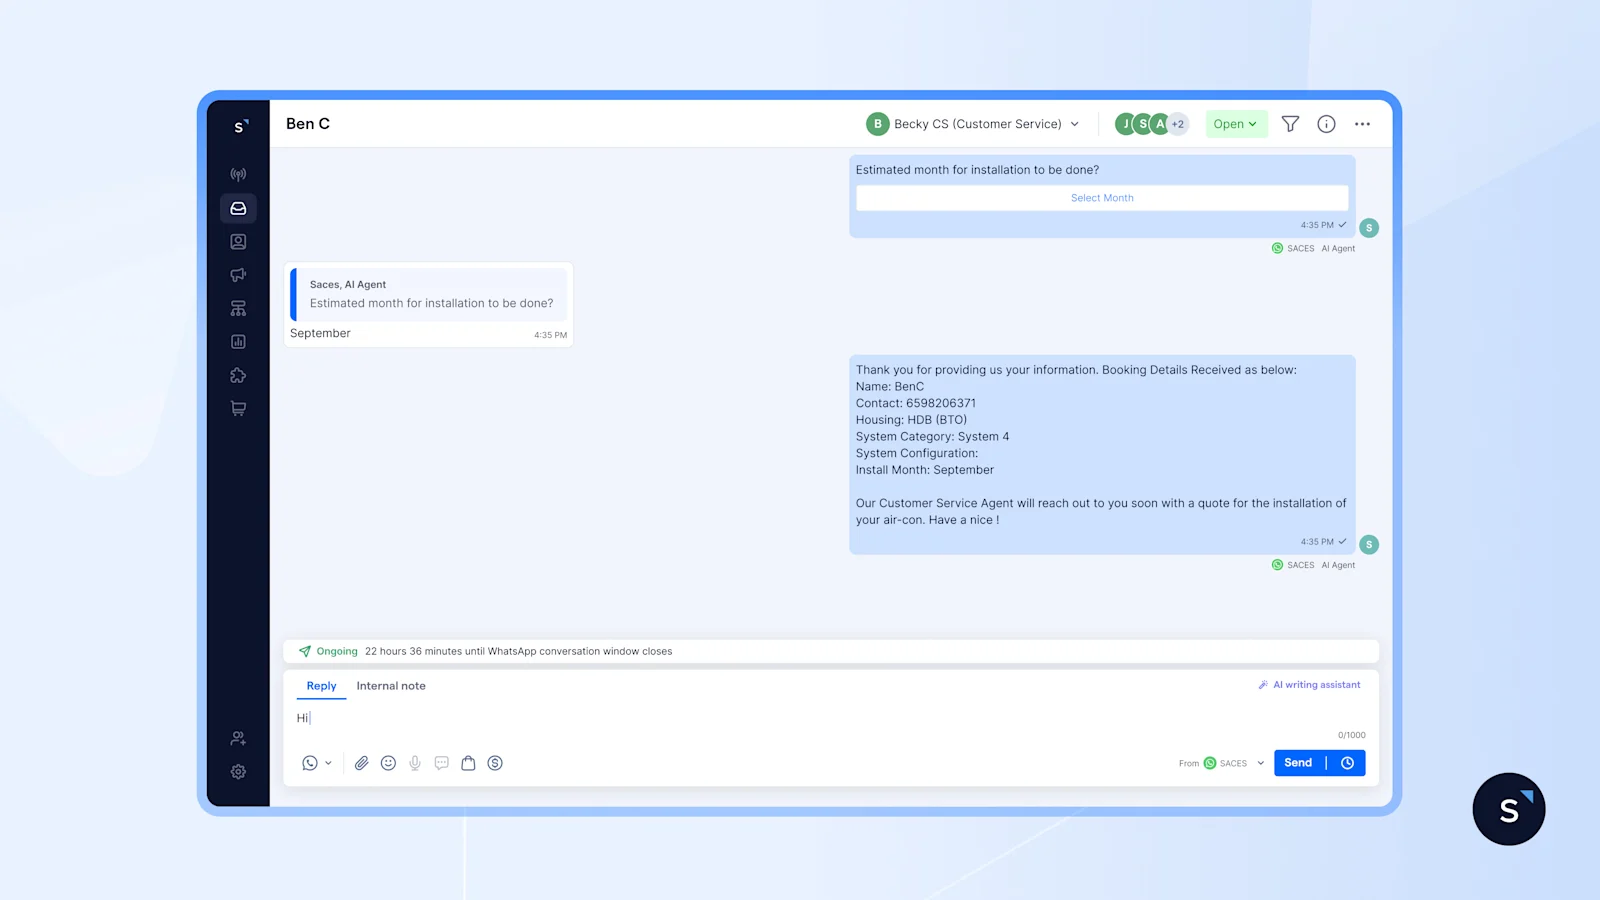Open the AI writing assistant
The height and width of the screenshot is (900, 1600).
click(x=1309, y=685)
